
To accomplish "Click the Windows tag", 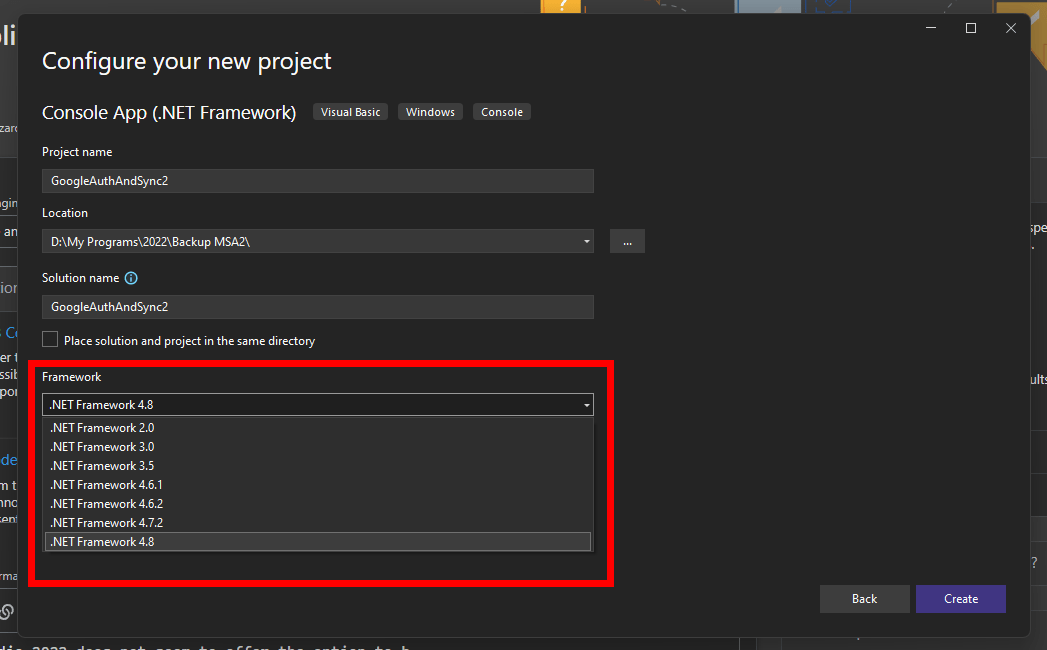I will point(430,112).
